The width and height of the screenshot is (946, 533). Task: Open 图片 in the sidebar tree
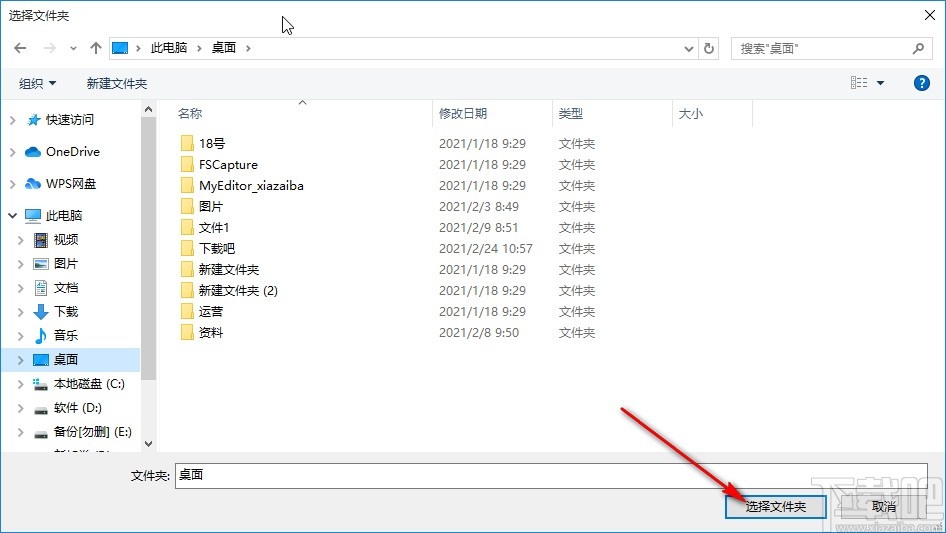(x=65, y=264)
